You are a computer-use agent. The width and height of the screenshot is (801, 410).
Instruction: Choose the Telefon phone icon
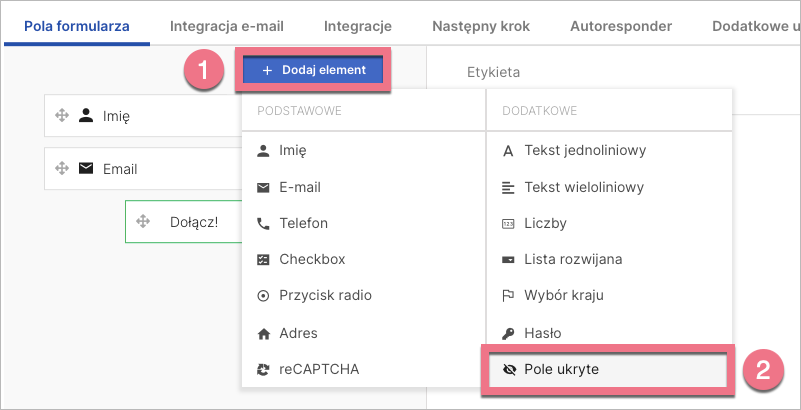tap(263, 223)
